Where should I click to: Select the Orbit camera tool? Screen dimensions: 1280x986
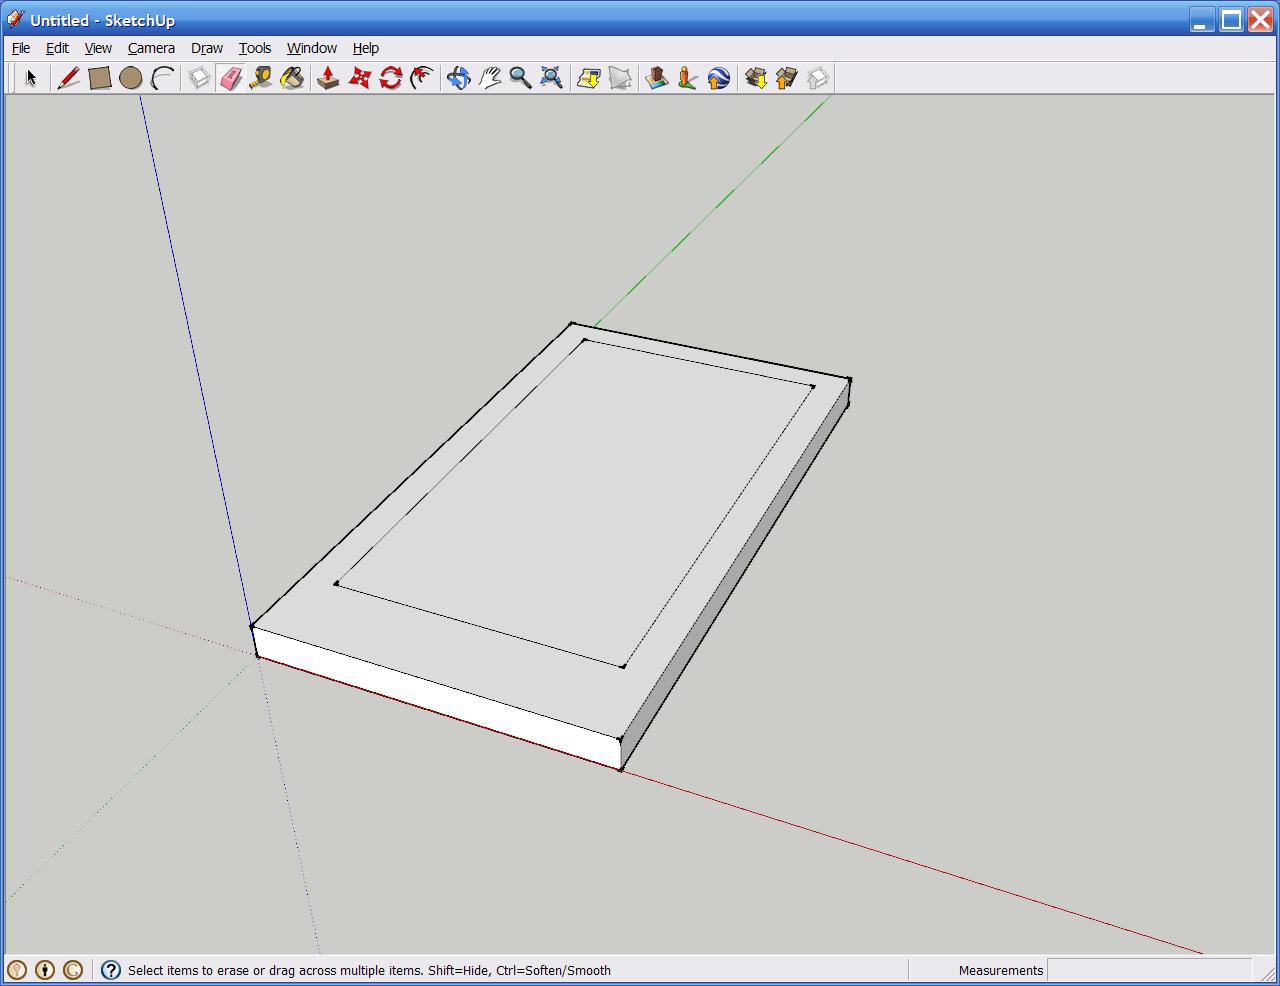[x=458, y=78]
